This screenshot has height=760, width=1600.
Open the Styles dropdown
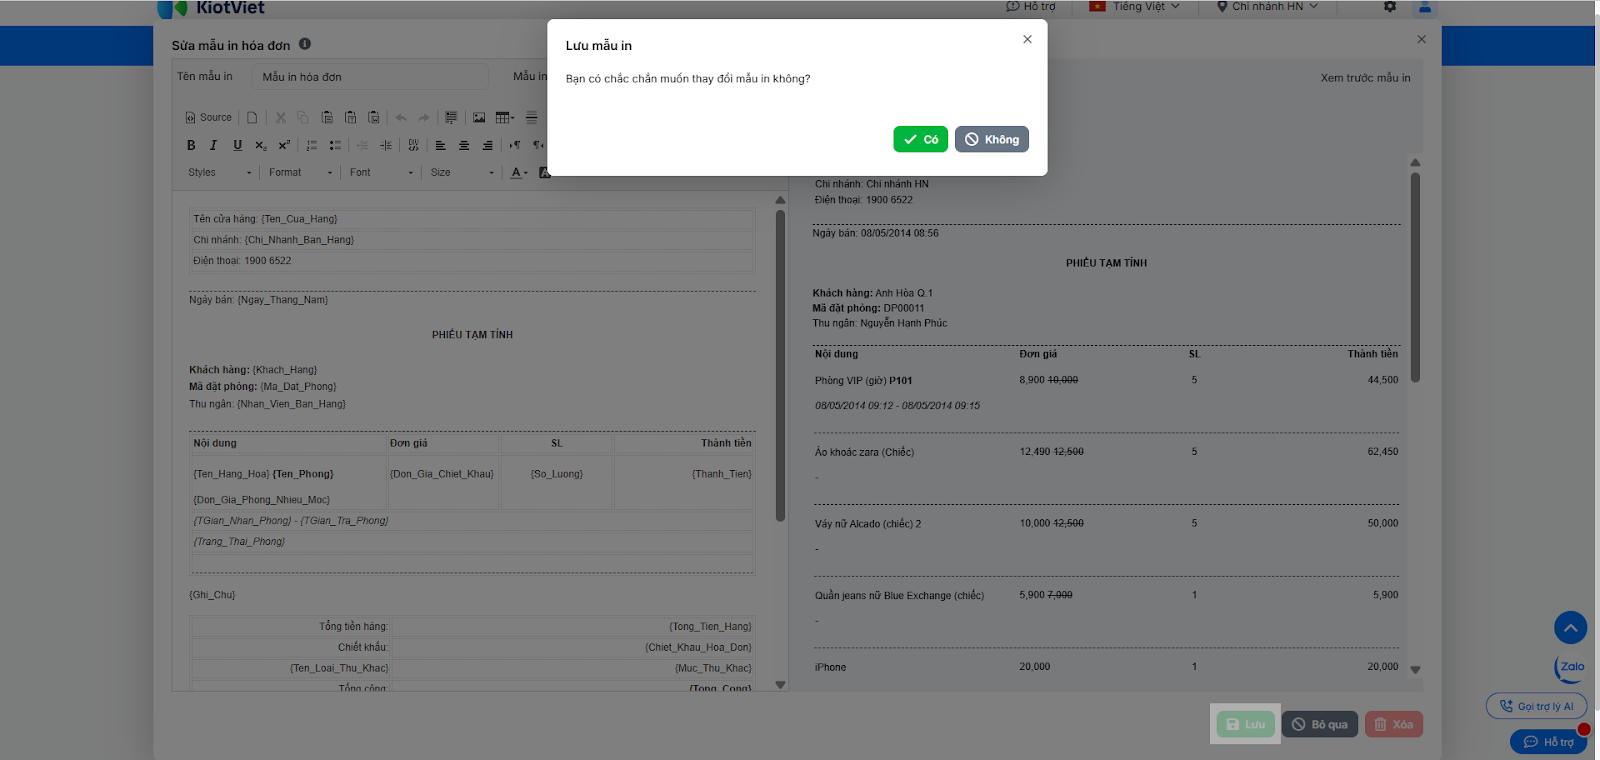pos(220,172)
